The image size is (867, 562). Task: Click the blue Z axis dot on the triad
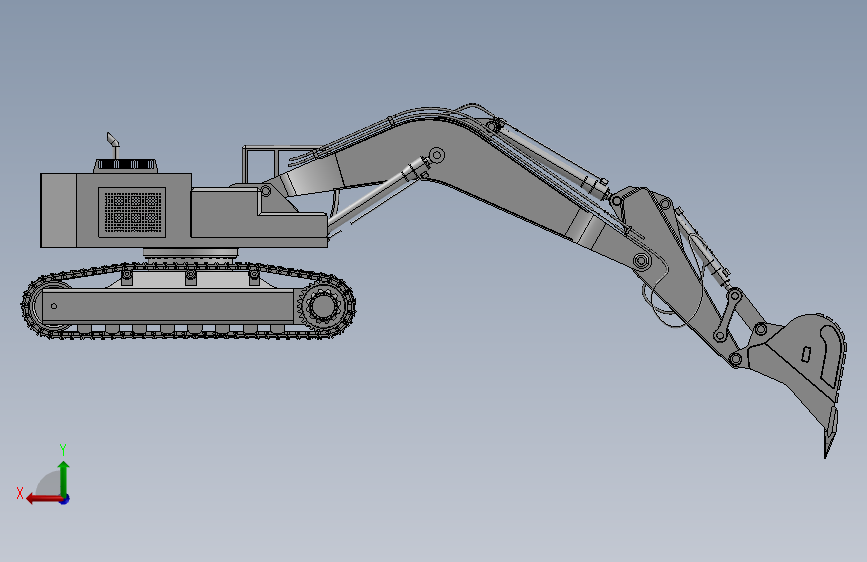click(65, 499)
